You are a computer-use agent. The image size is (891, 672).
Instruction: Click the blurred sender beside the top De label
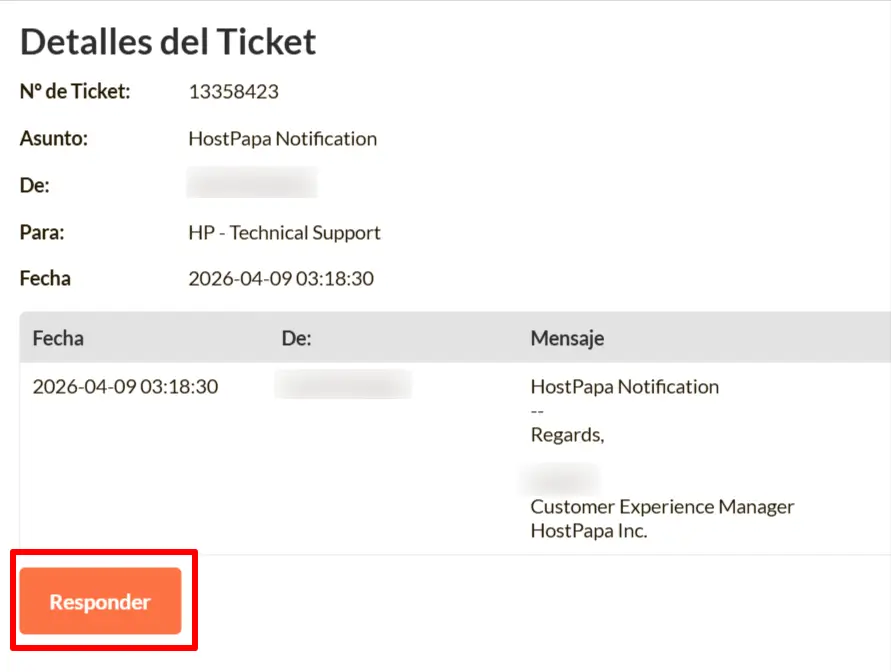[252, 184]
